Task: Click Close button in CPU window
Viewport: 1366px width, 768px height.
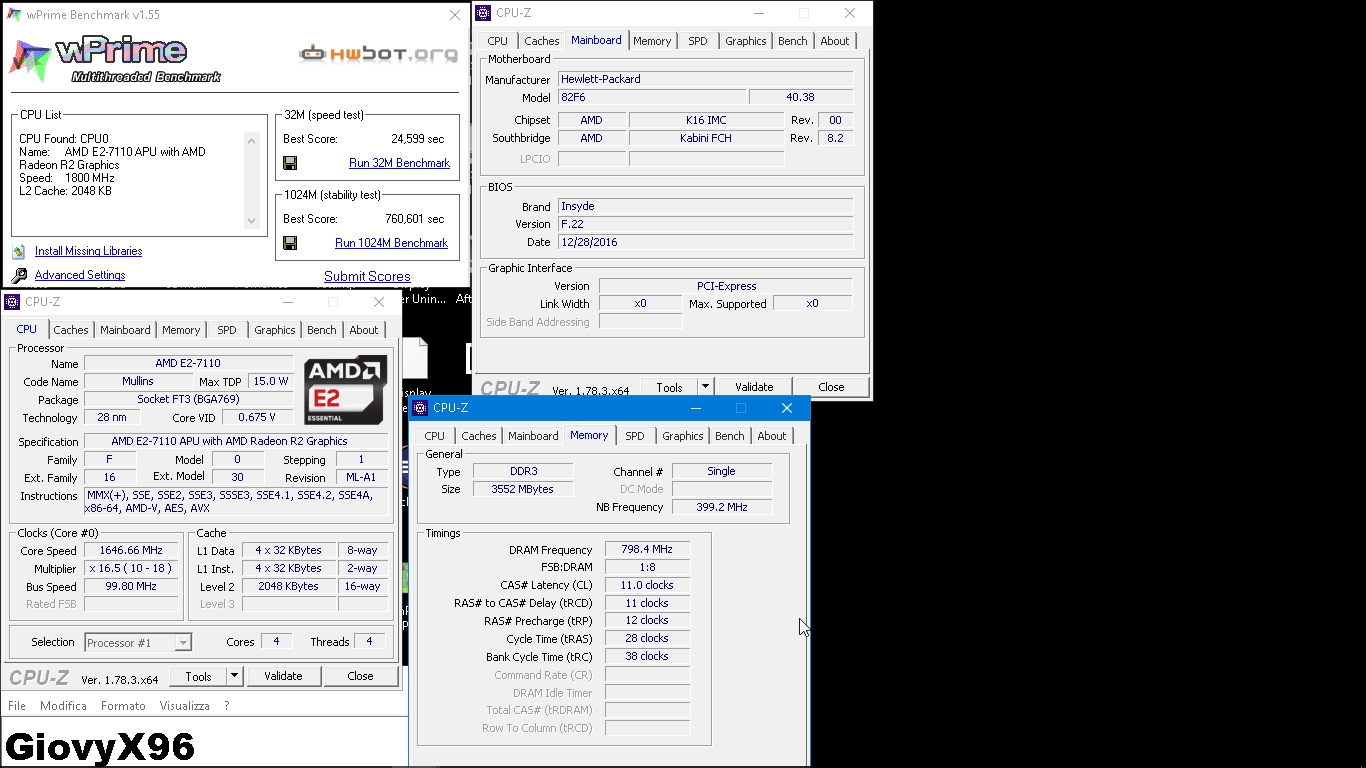Action: [x=360, y=676]
